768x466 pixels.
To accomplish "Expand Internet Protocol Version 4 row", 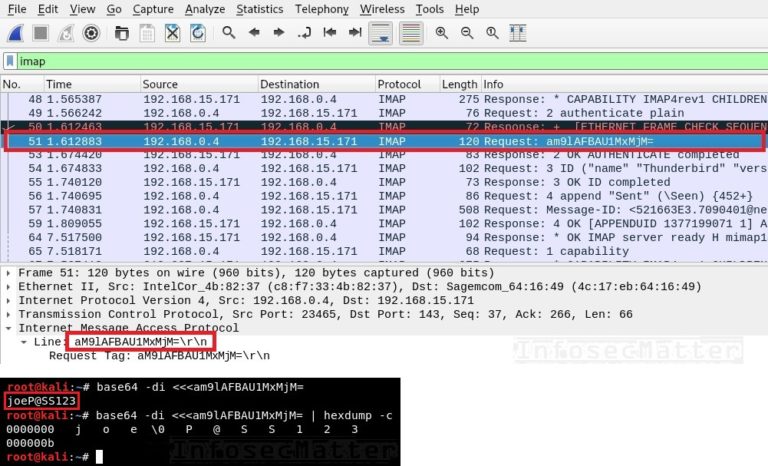I will [9, 300].
